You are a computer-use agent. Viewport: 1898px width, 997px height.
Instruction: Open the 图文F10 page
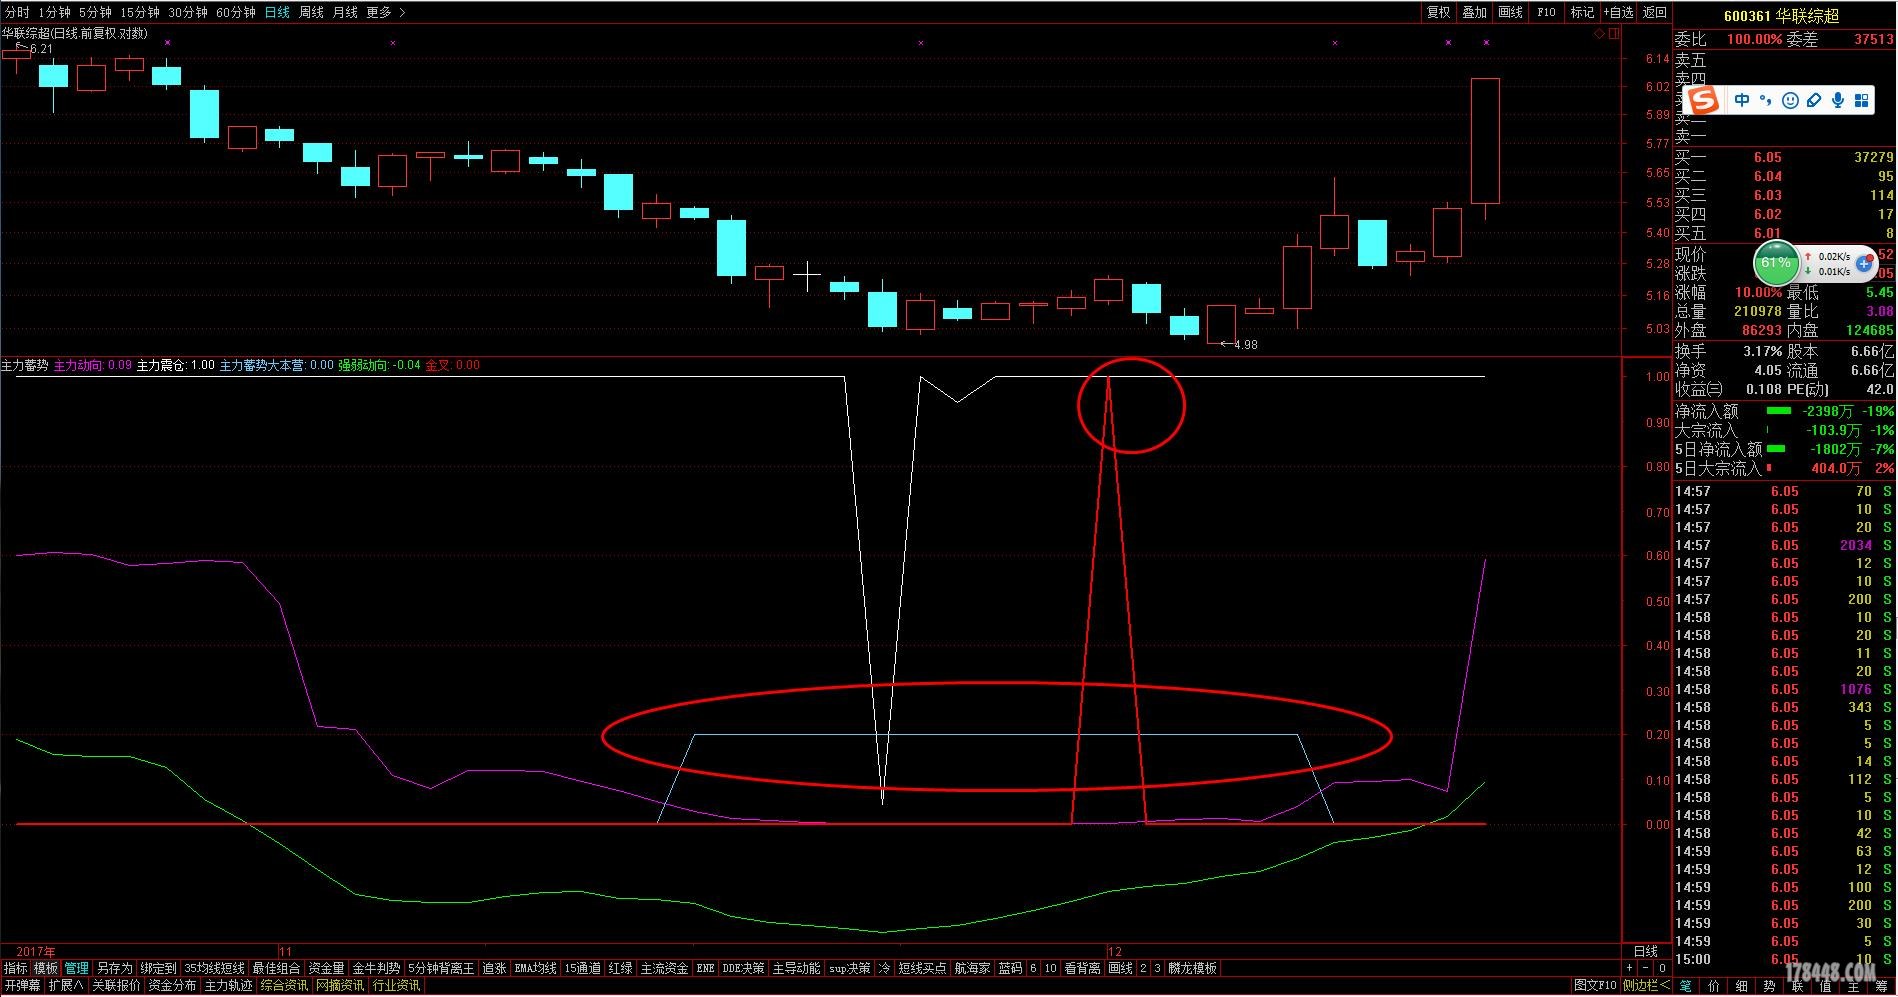1595,986
